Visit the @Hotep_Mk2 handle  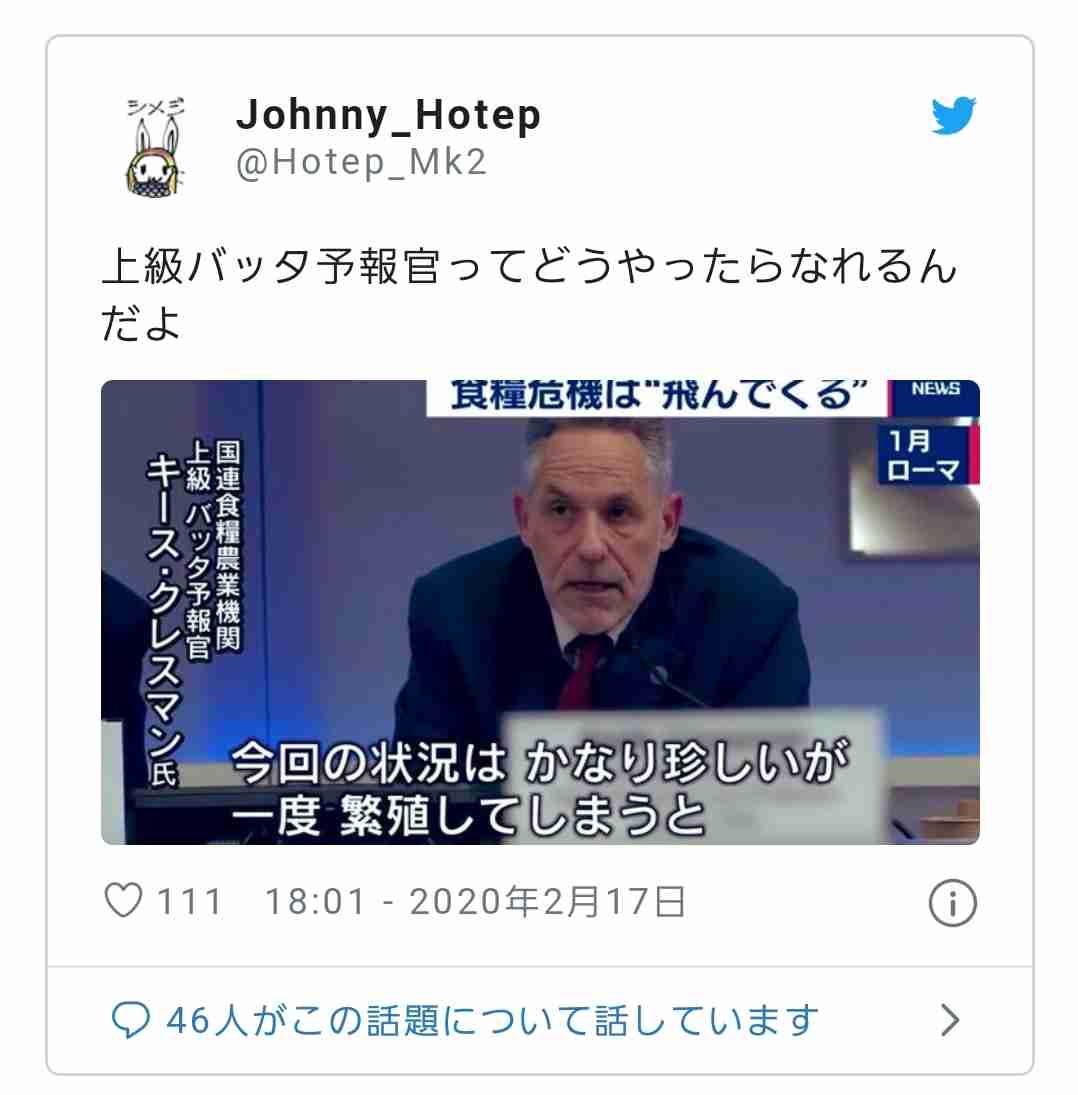361,163
